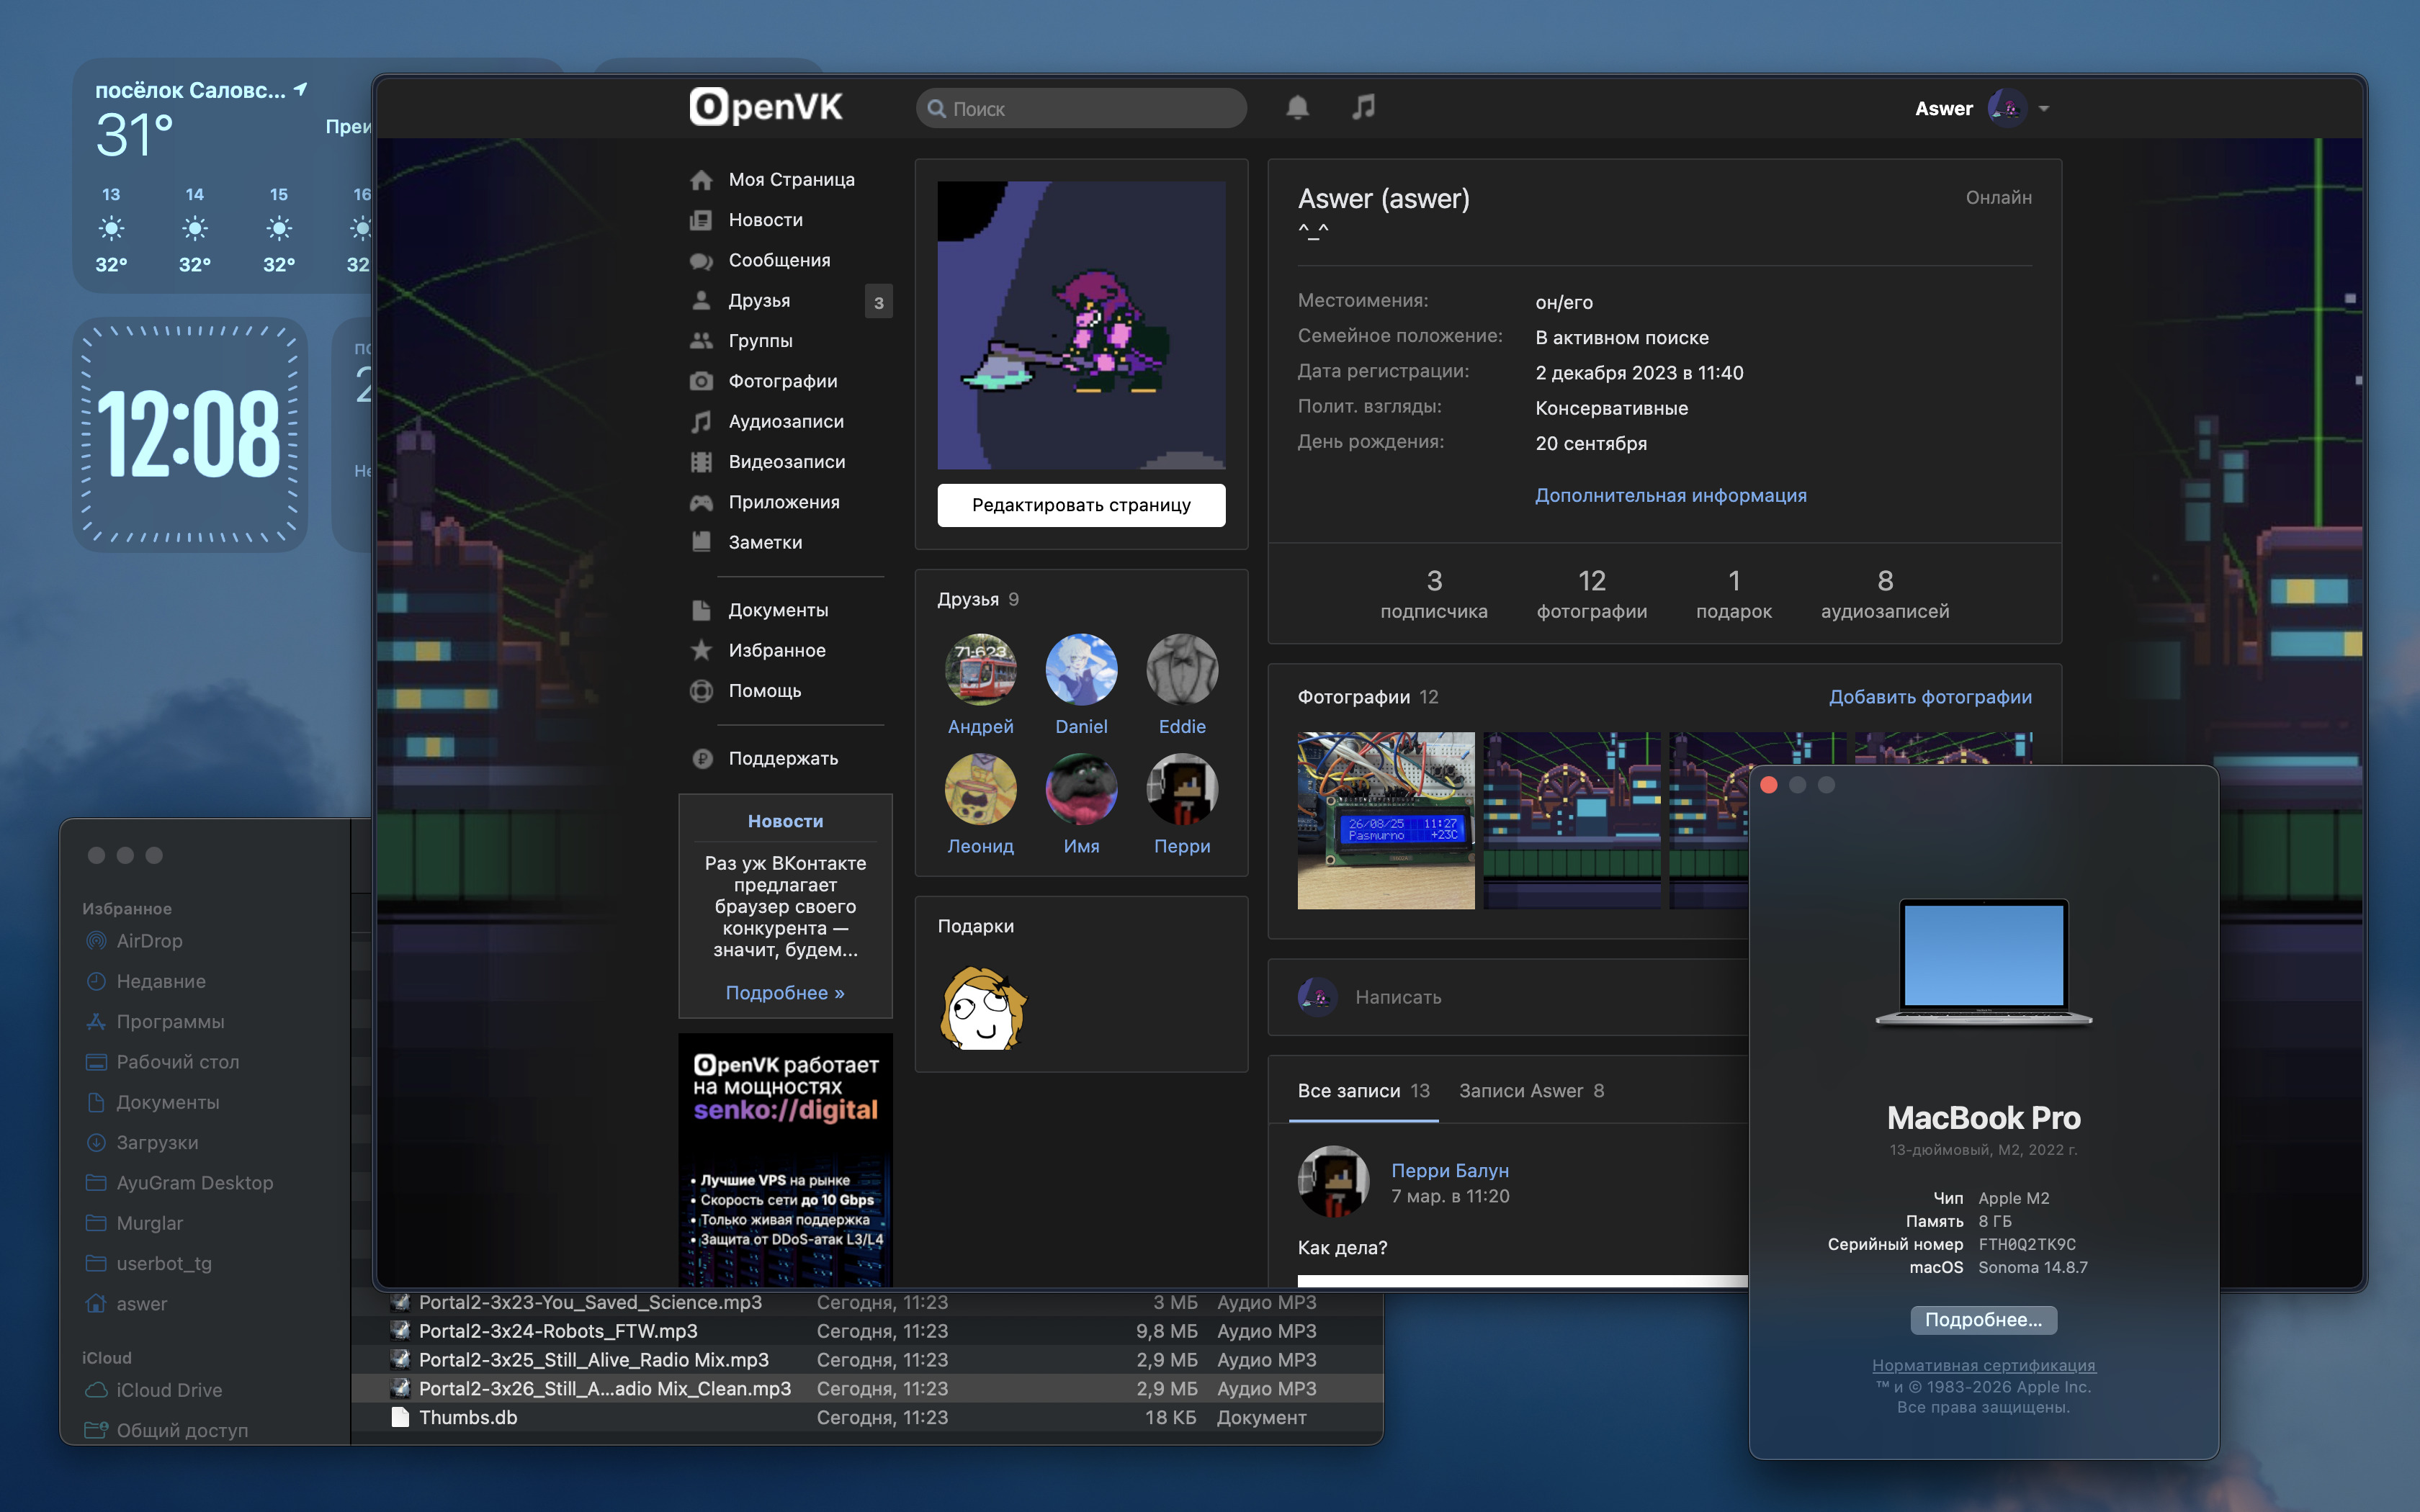Click the clock widget showing 12:08
2420x1512 pixels.
click(190, 435)
